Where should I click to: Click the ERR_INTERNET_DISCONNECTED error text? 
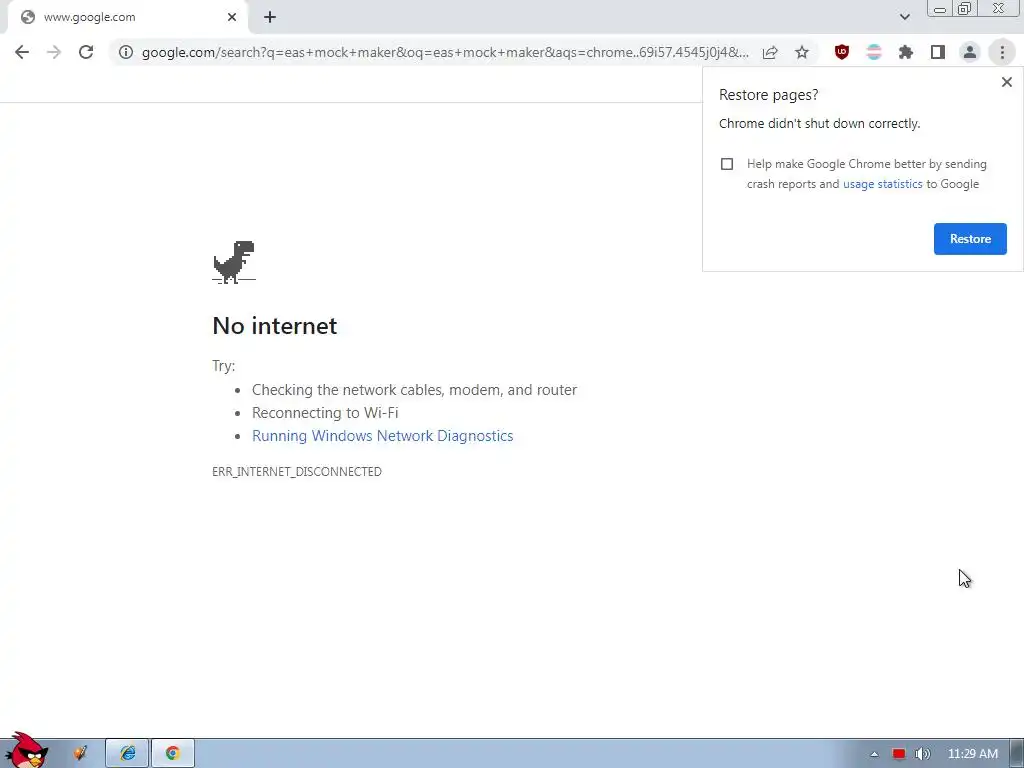tap(297, 472)
